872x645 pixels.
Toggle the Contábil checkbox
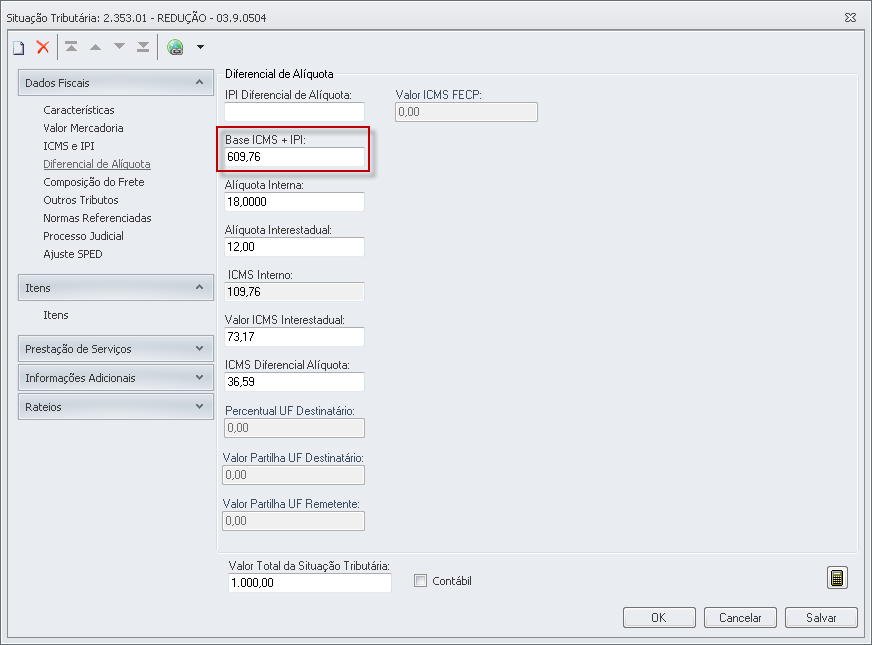(x=420, y=581)
